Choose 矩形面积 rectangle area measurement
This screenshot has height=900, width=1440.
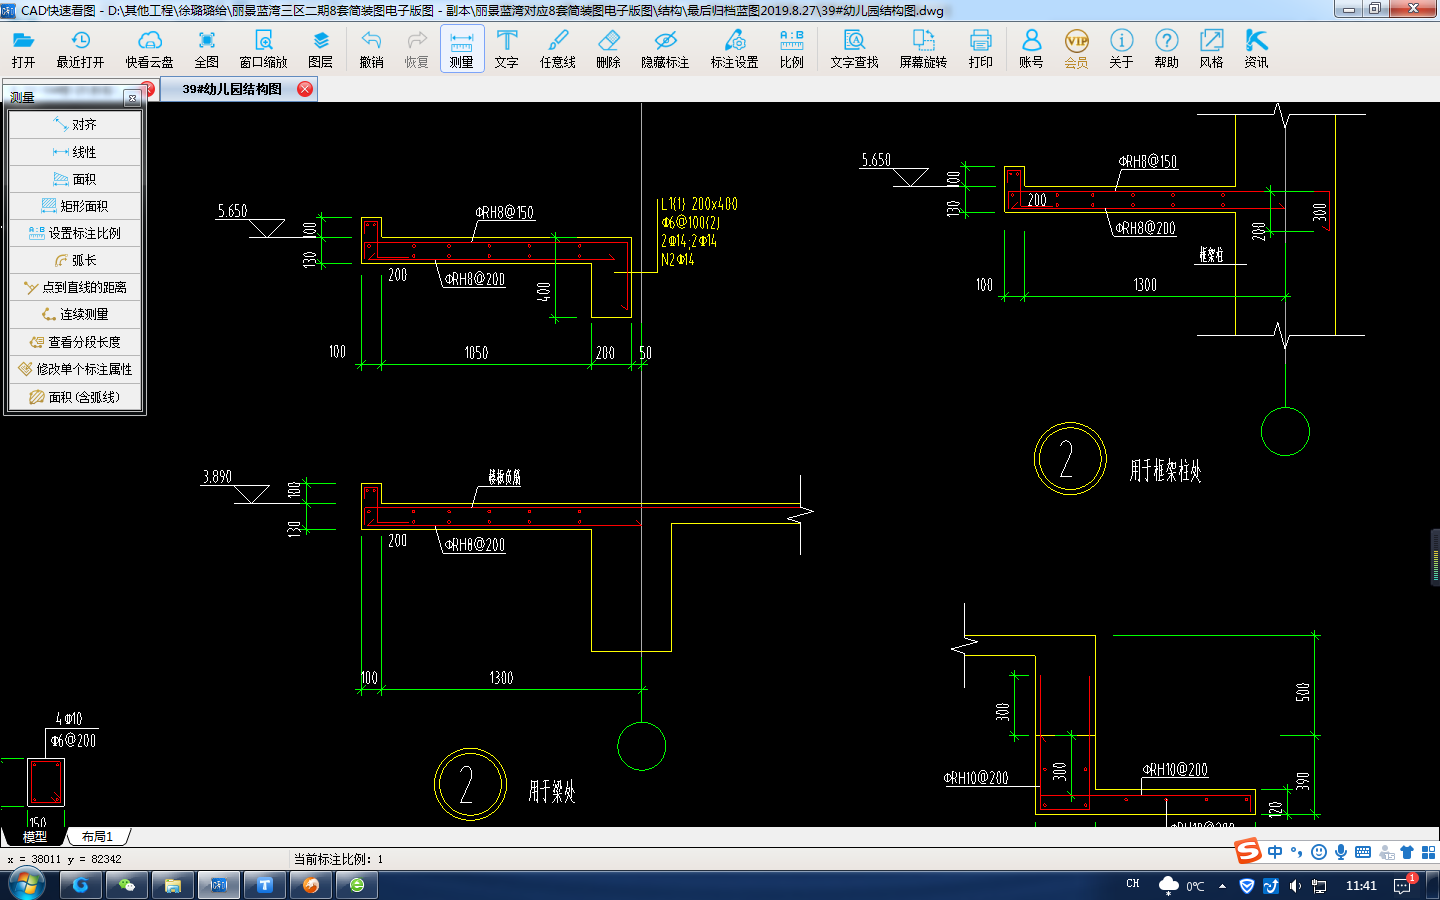(75, 206)
